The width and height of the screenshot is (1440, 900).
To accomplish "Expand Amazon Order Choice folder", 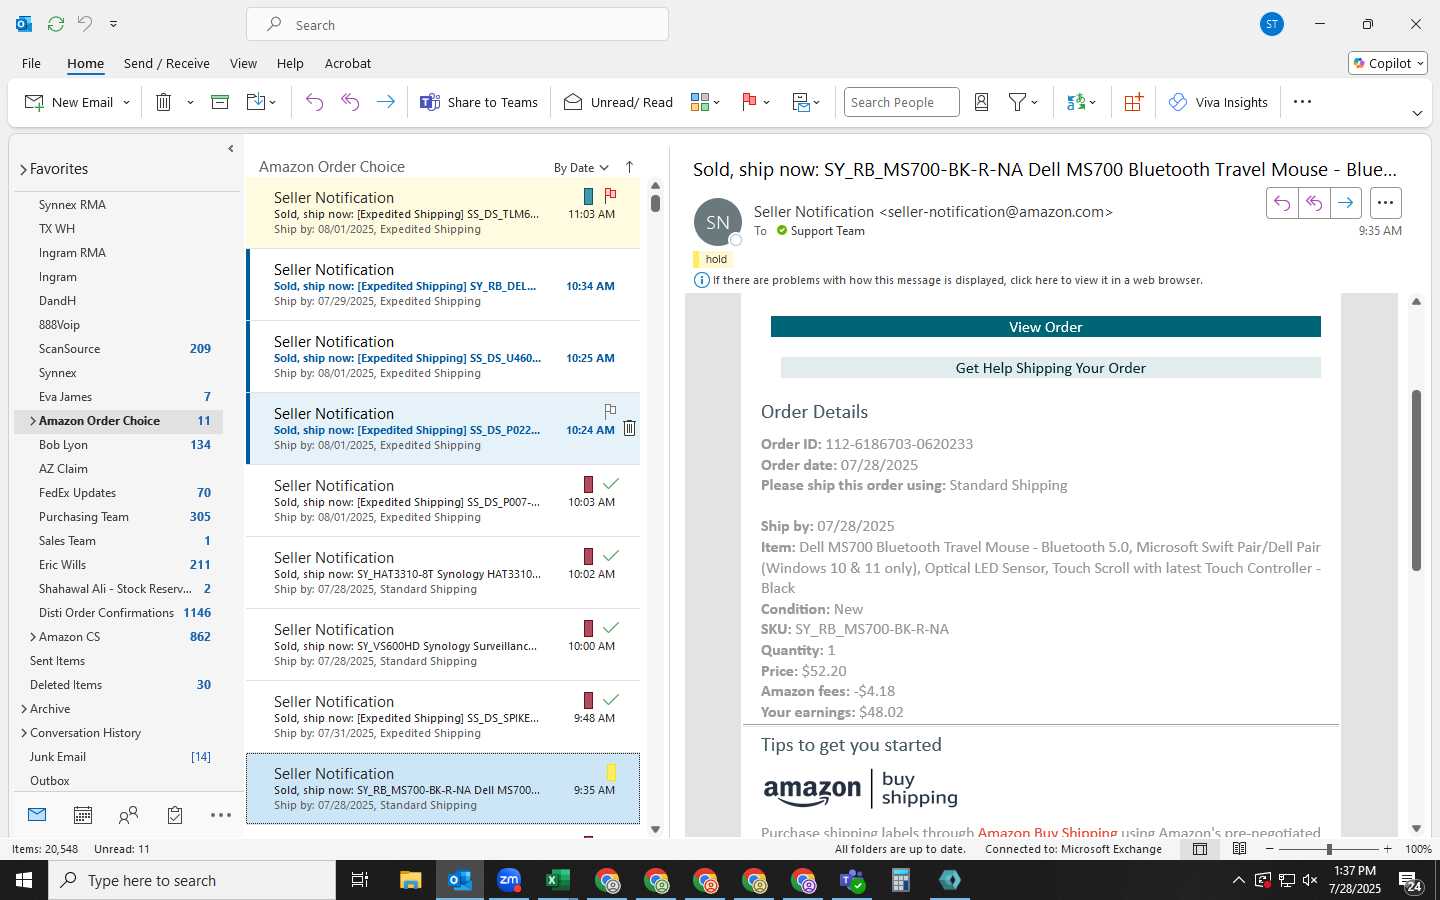I will click(33, 421).
